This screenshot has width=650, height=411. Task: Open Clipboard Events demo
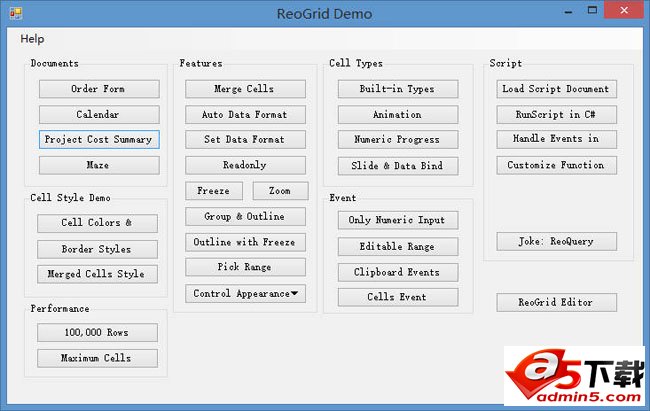click(x=398, y=272)
